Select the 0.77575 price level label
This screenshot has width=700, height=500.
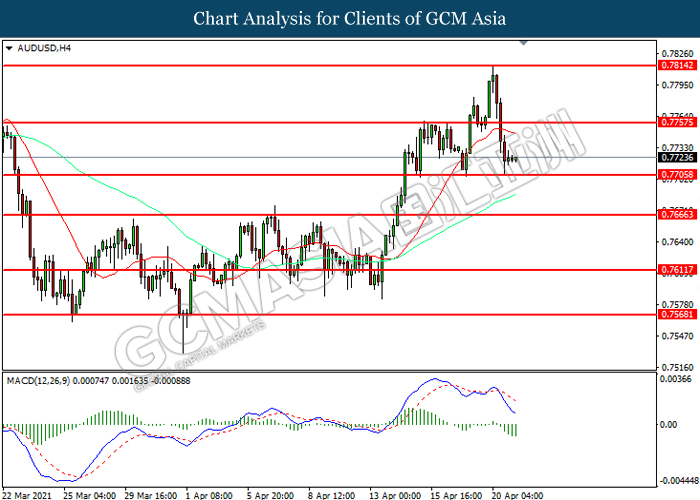(677, 122)
